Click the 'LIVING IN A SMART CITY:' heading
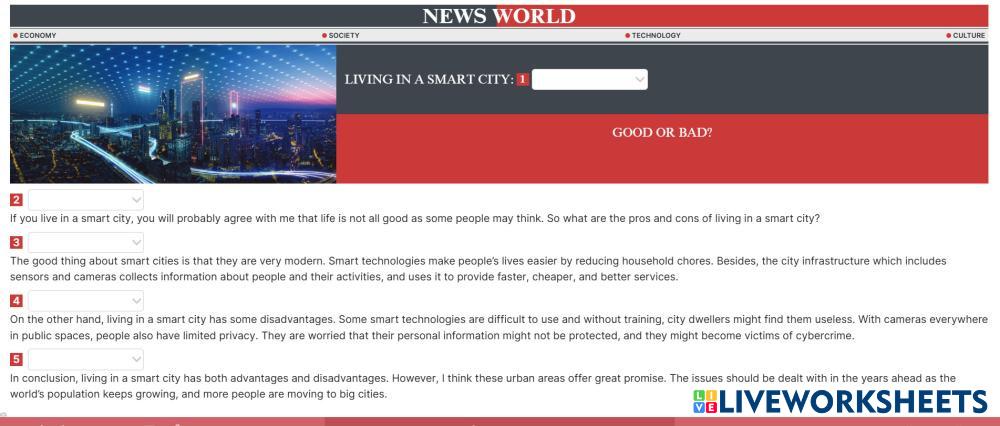The height and width of the screenshot is (426, 1000). click(x=428, y=79)
